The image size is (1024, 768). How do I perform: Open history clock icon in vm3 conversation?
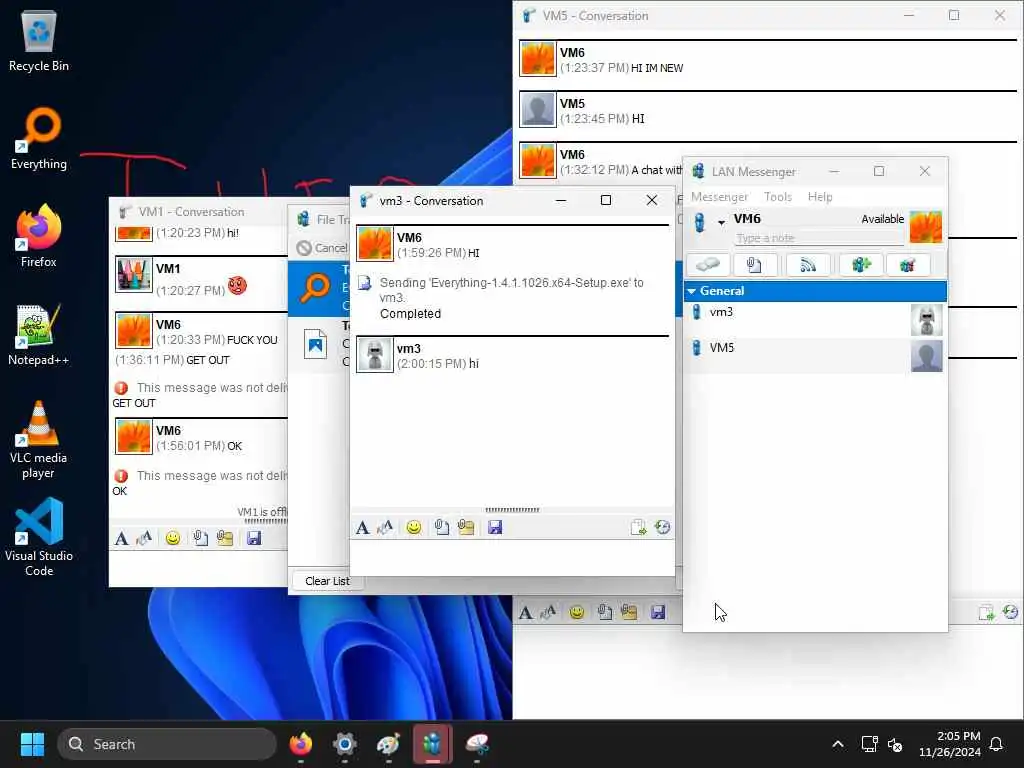662,528
